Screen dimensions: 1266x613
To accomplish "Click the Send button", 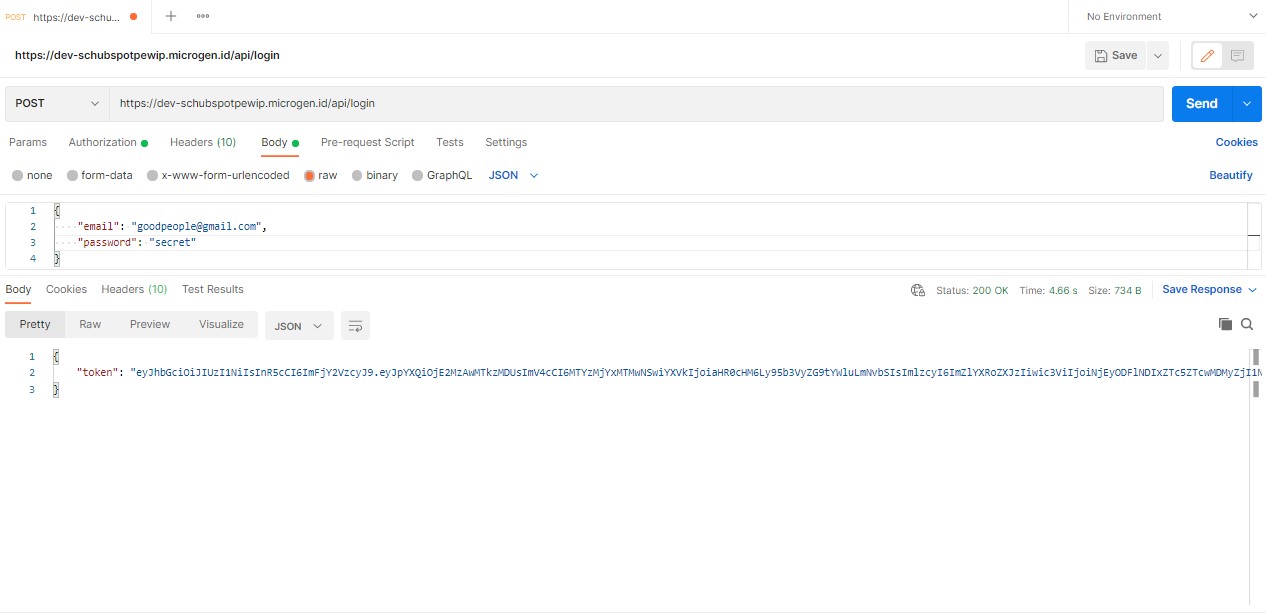I will pos(1201,103).
